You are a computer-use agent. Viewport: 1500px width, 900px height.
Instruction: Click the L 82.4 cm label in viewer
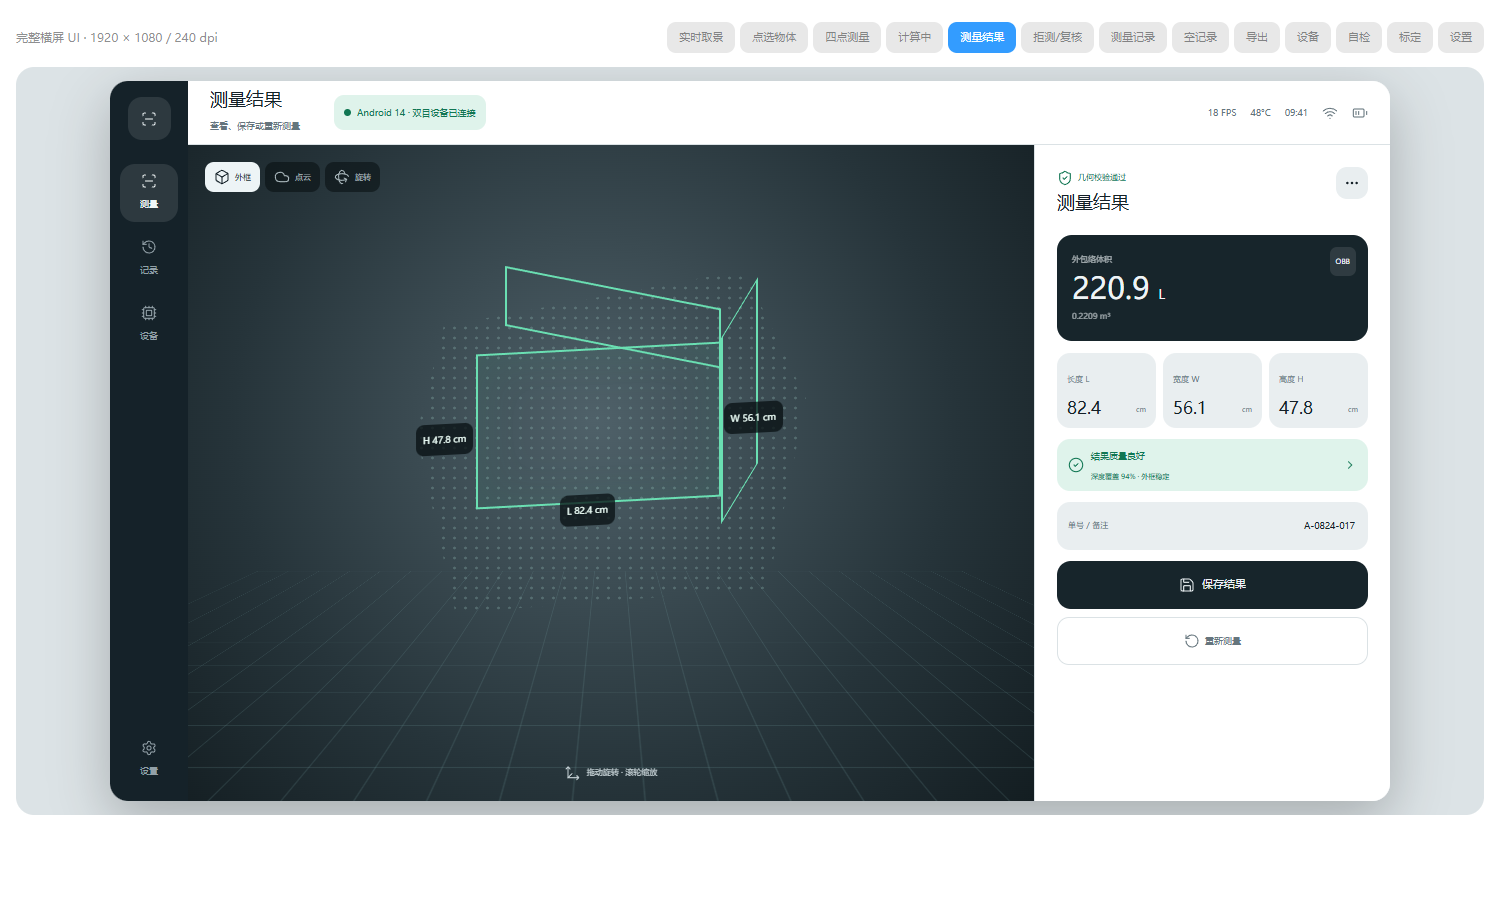587,510
